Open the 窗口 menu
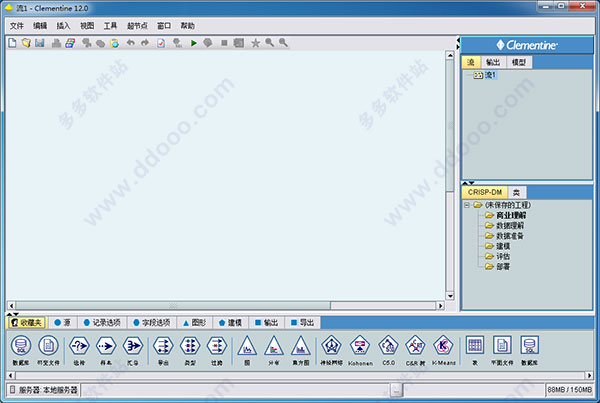Image resolution: width=600 pixels, height=403 pixels. 164,26
